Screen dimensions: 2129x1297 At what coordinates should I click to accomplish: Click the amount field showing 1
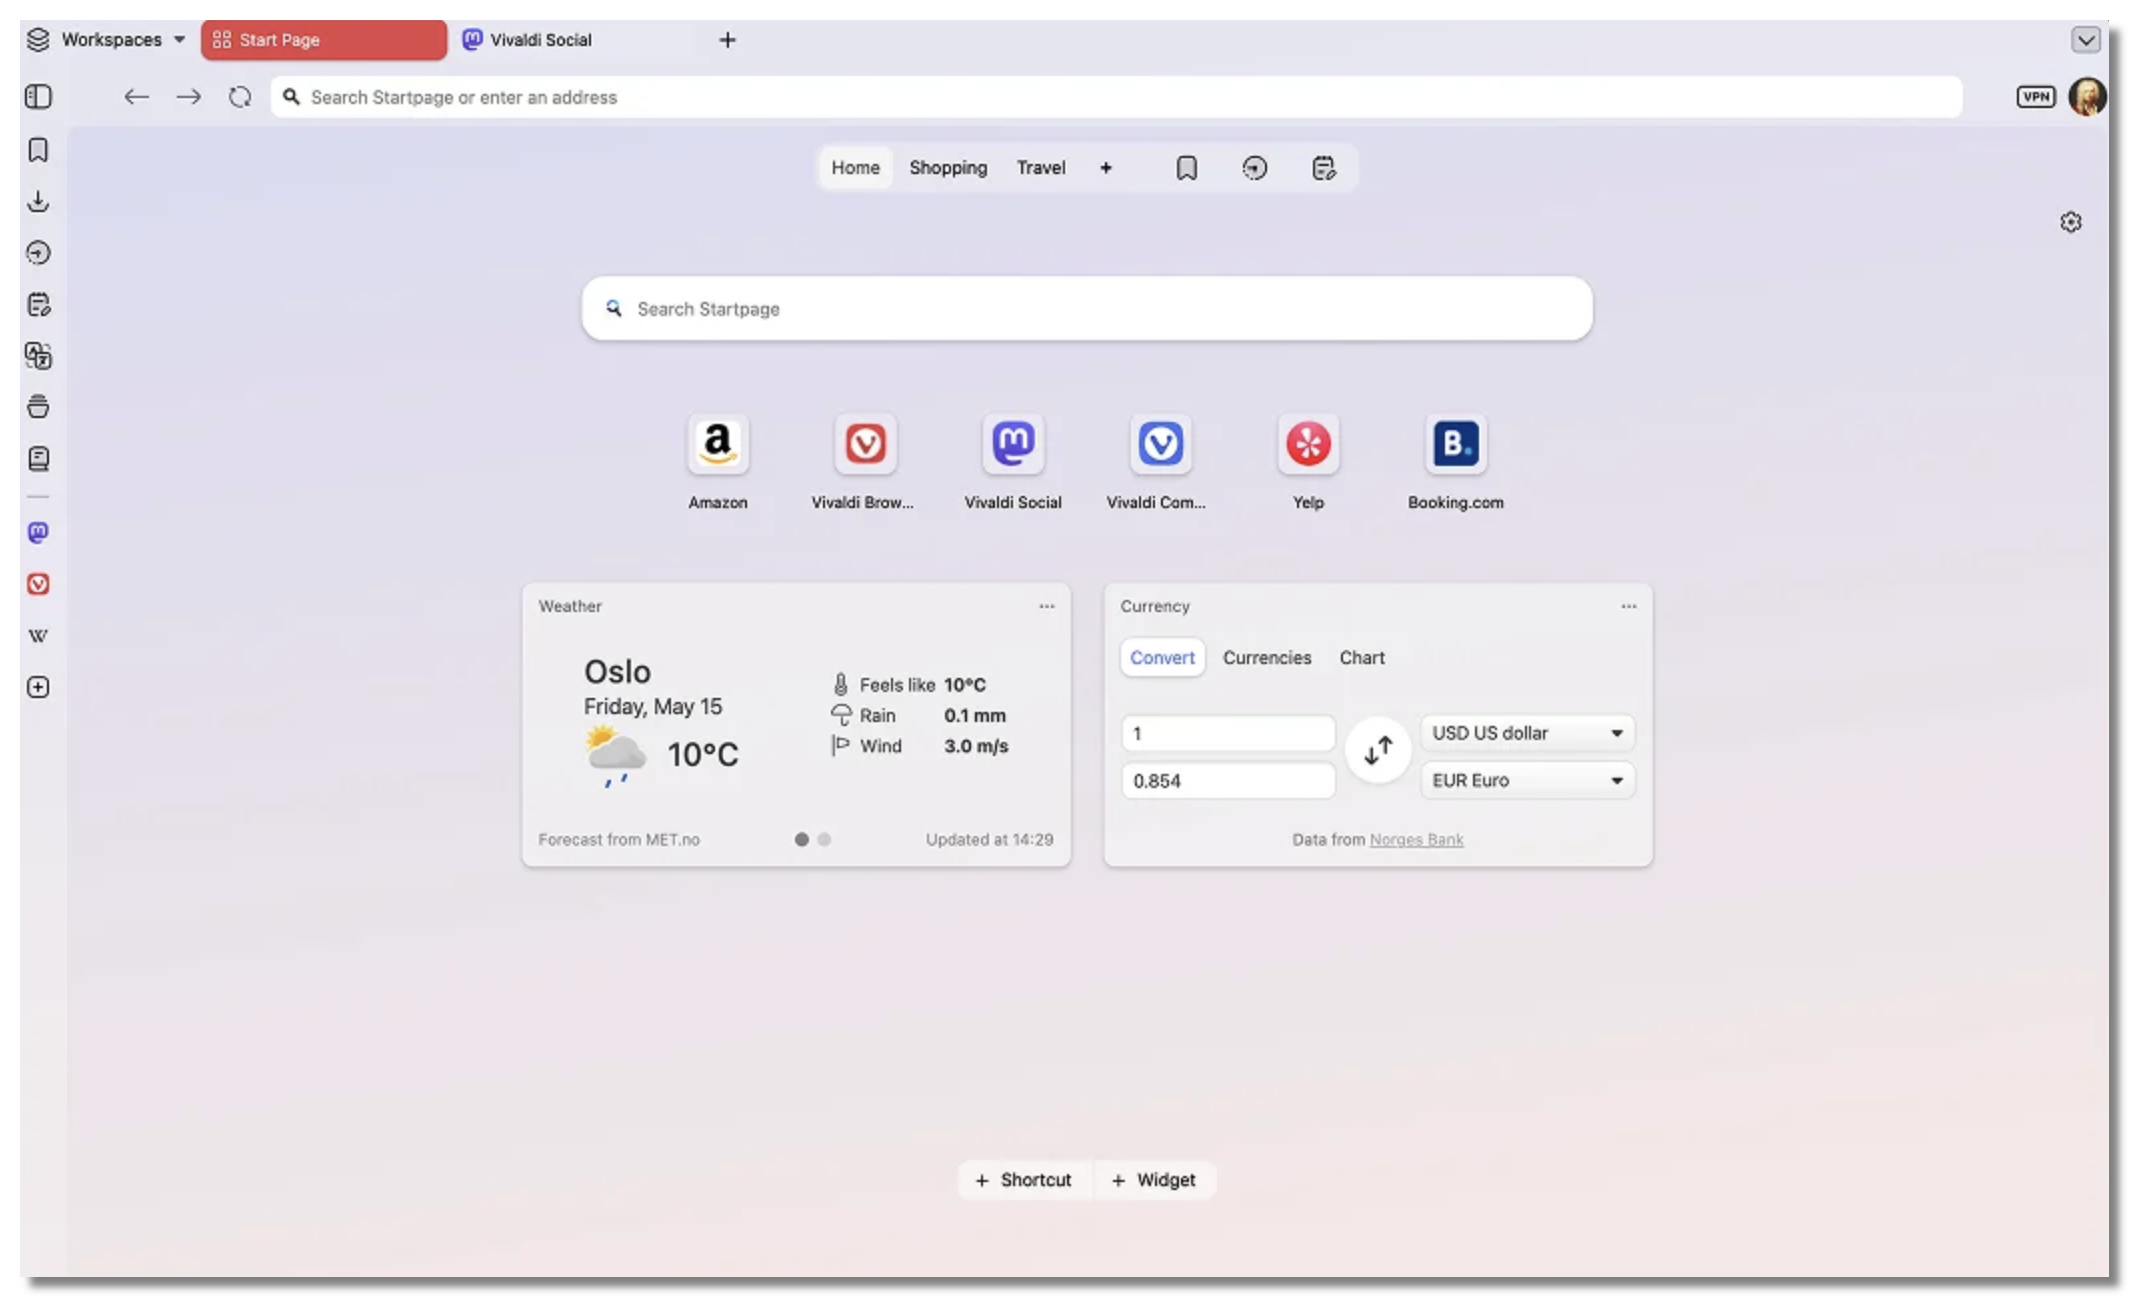click(x=1228, y=733)
